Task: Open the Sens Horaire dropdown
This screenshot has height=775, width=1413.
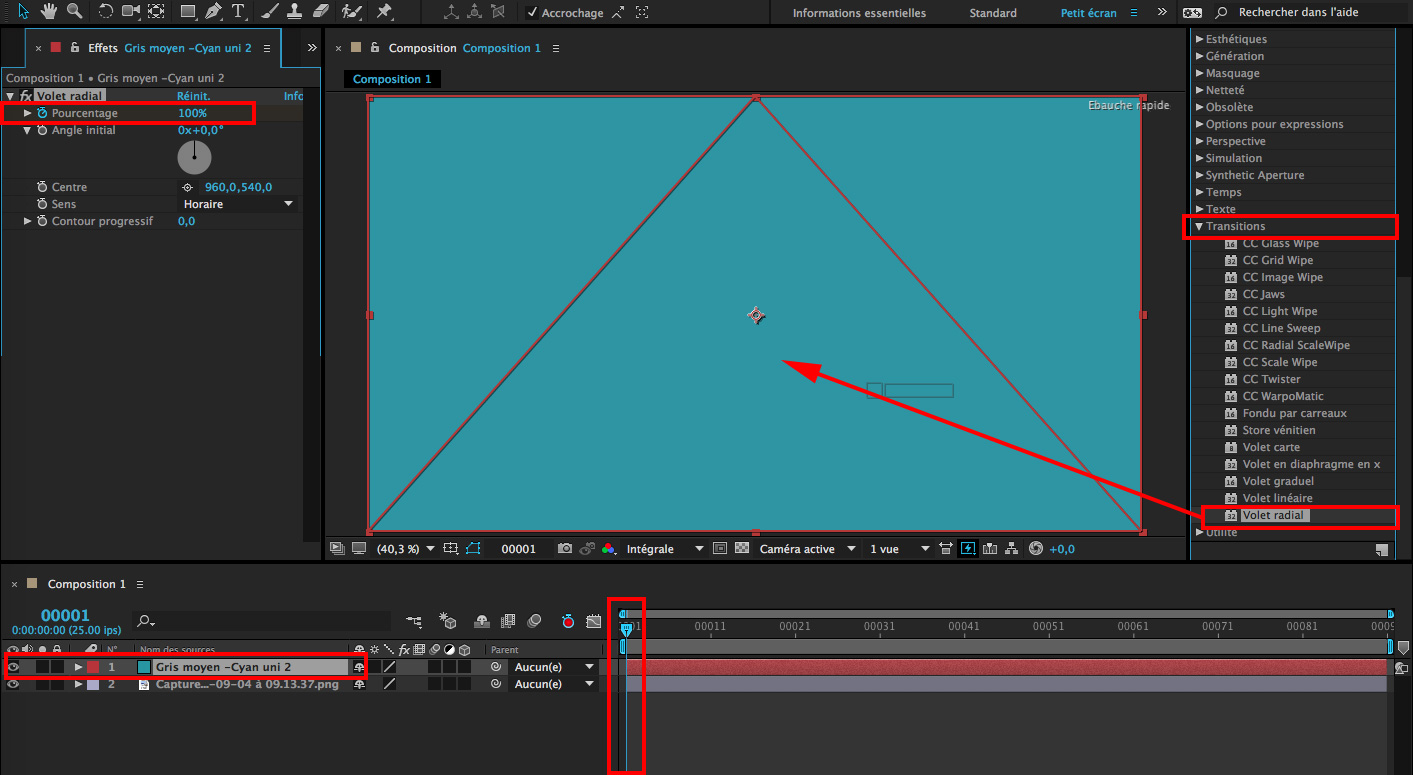Action: click(x=239, y=204)
